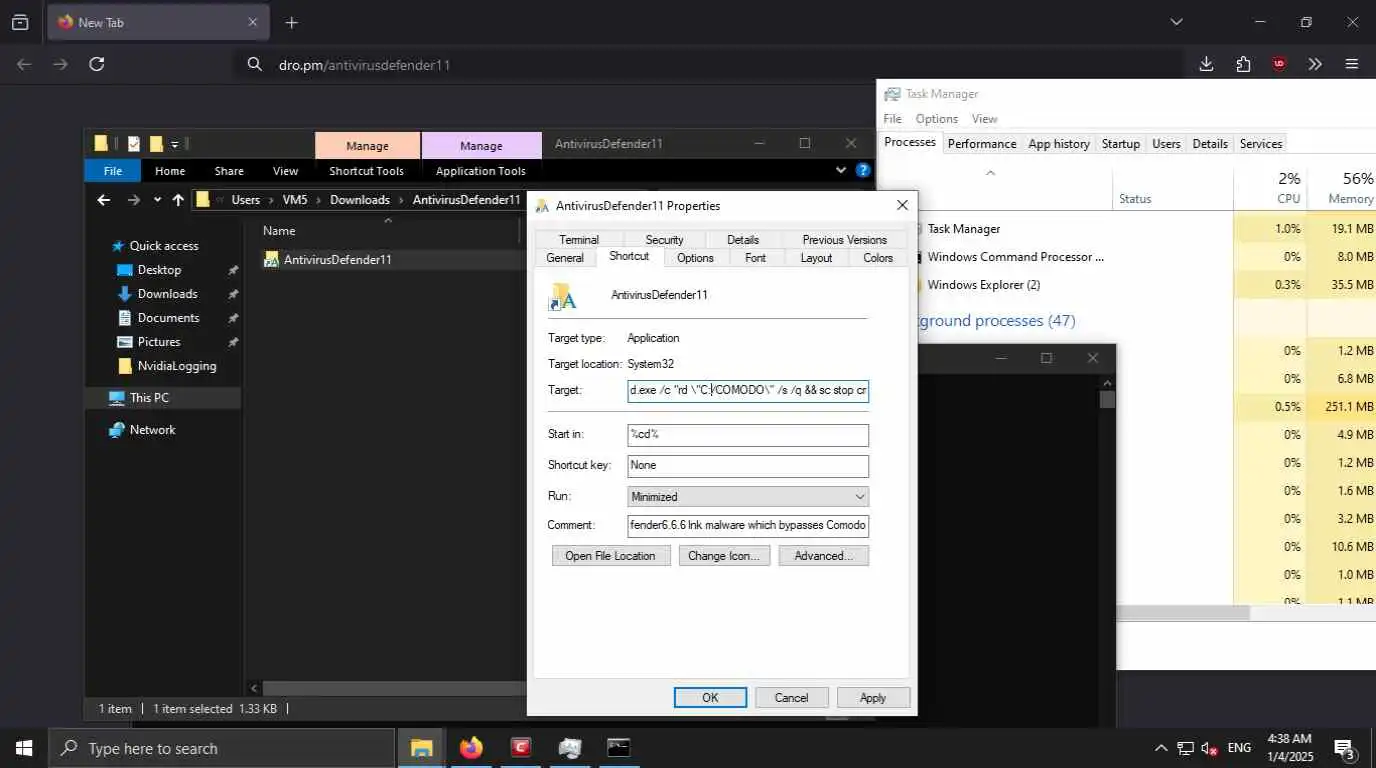This screenshot has width=1376, height=768.
Task: Select Network in navigation pane
Action: pos(152,430)
